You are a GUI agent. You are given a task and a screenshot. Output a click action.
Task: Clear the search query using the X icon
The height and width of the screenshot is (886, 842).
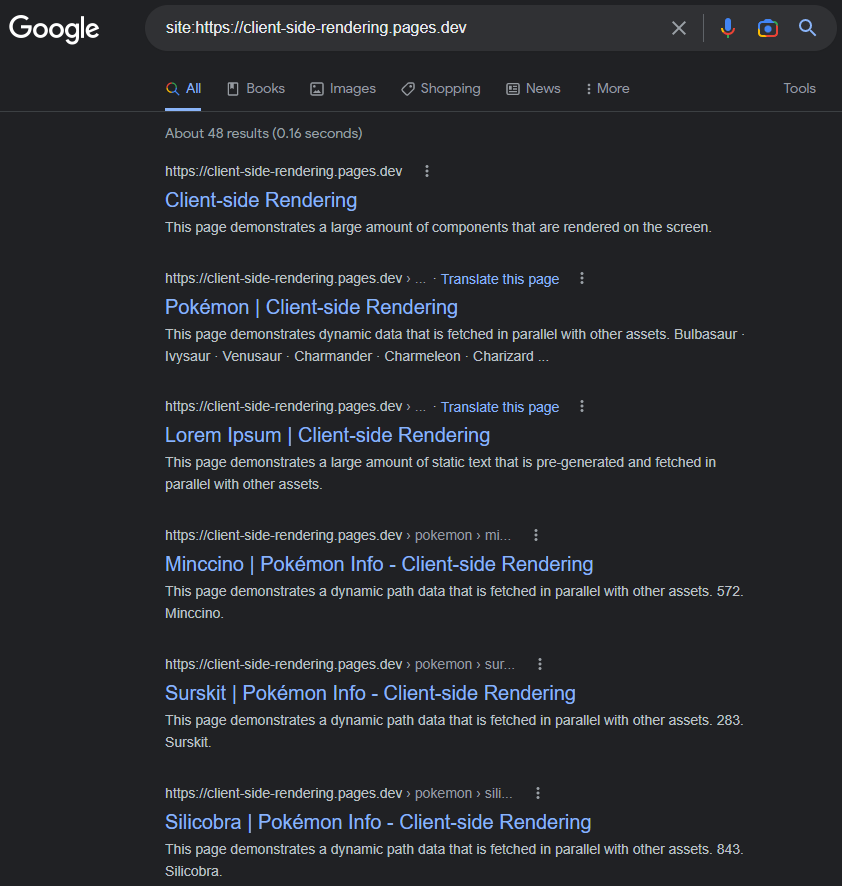click(679, 27)
